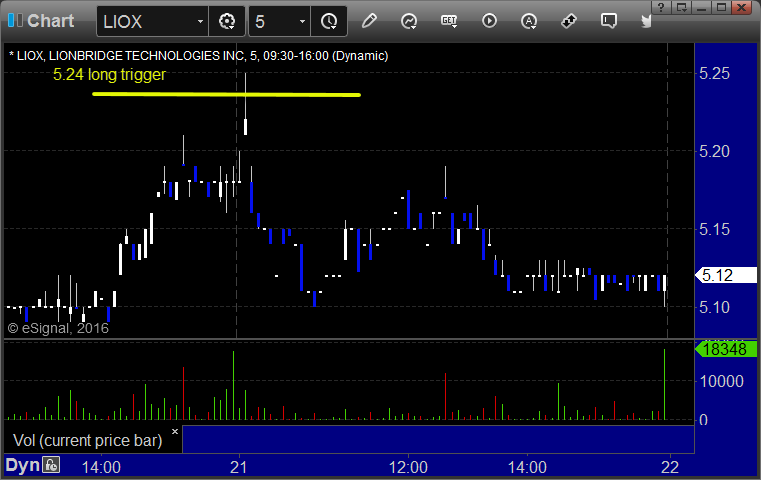The image size is (761, 480).
Task: Select the yellow 5.24 trigger line
Action: [226, 95]
